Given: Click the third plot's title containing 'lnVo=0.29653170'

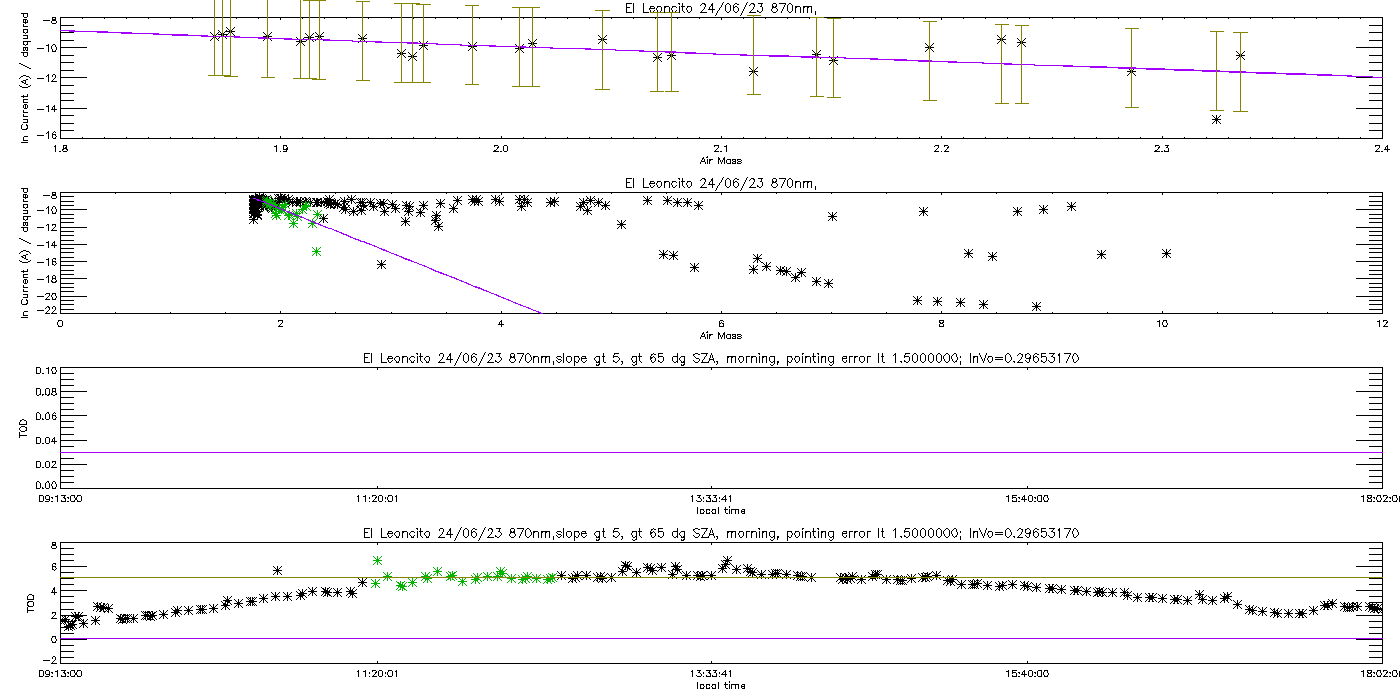Looking at the screenshot, I should coord(720,358).
